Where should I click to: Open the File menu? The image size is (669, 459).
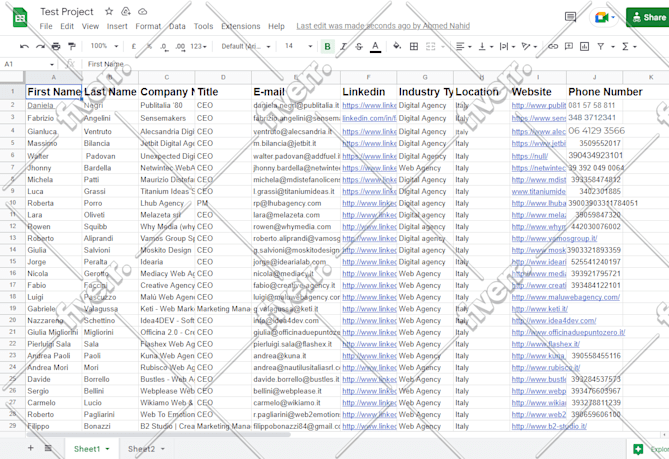click(x=46, y=26)
